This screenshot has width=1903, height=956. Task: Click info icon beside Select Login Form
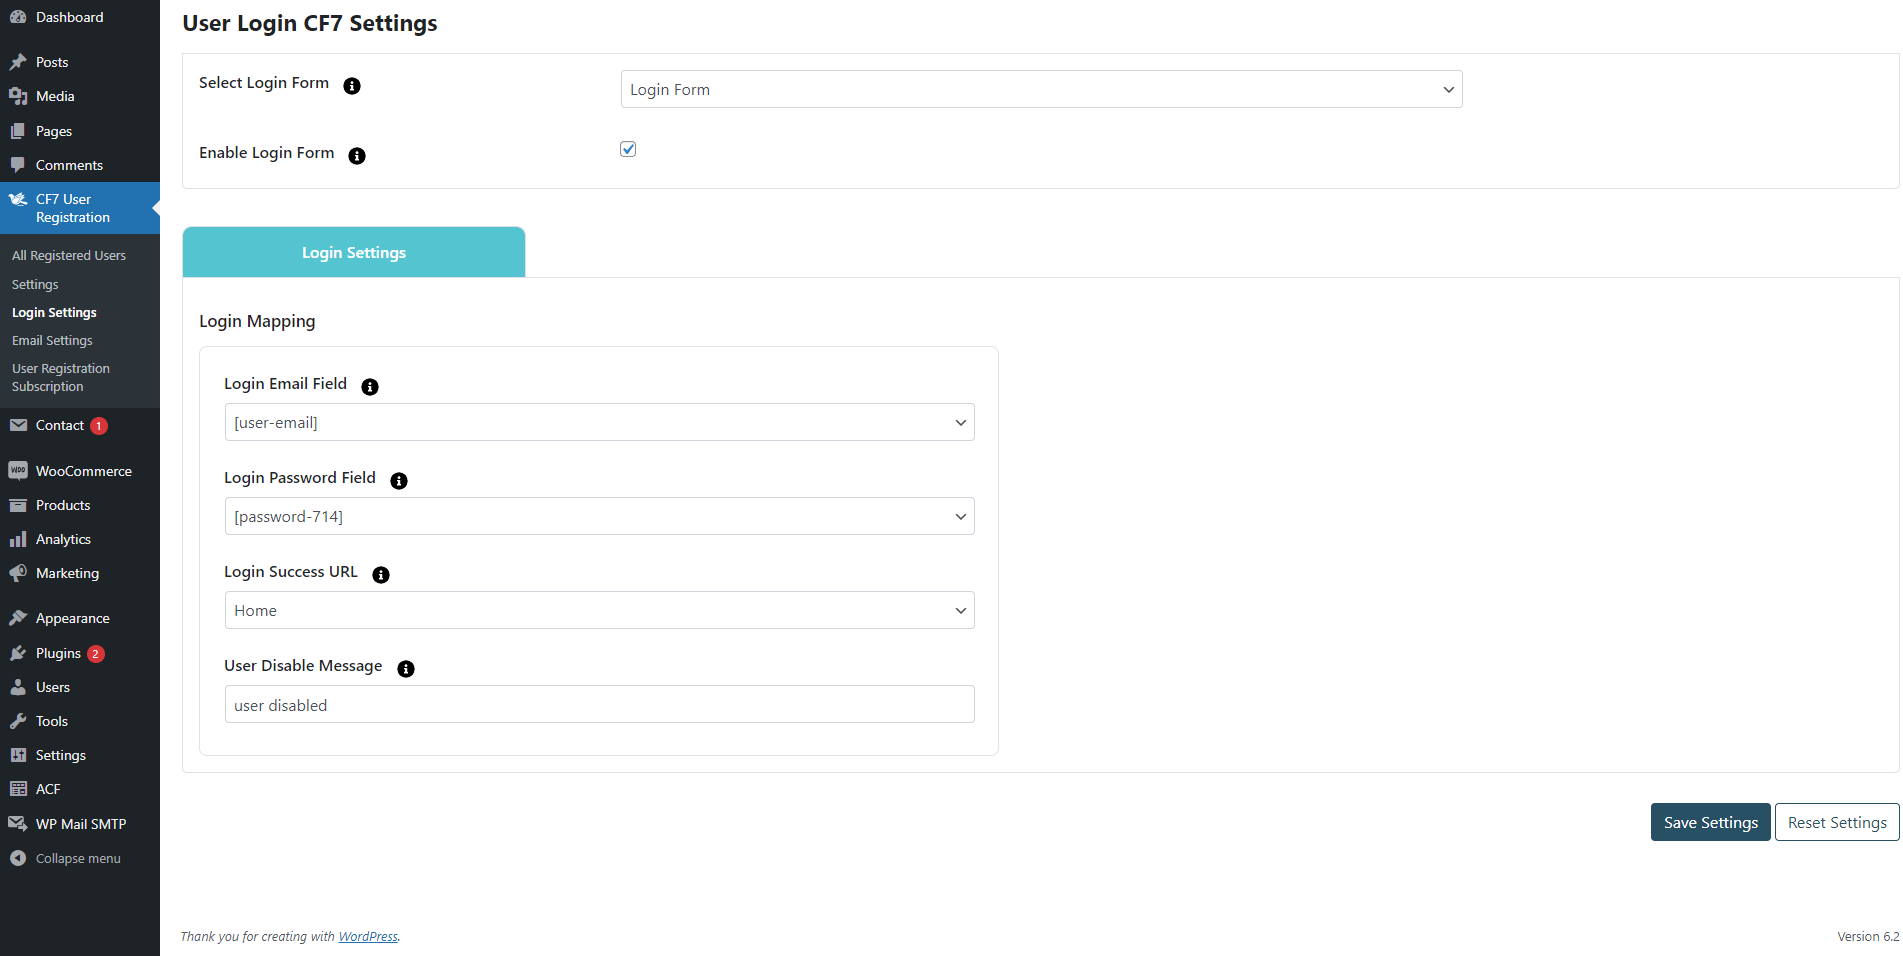pyautogui.click(x=352, y=86)
